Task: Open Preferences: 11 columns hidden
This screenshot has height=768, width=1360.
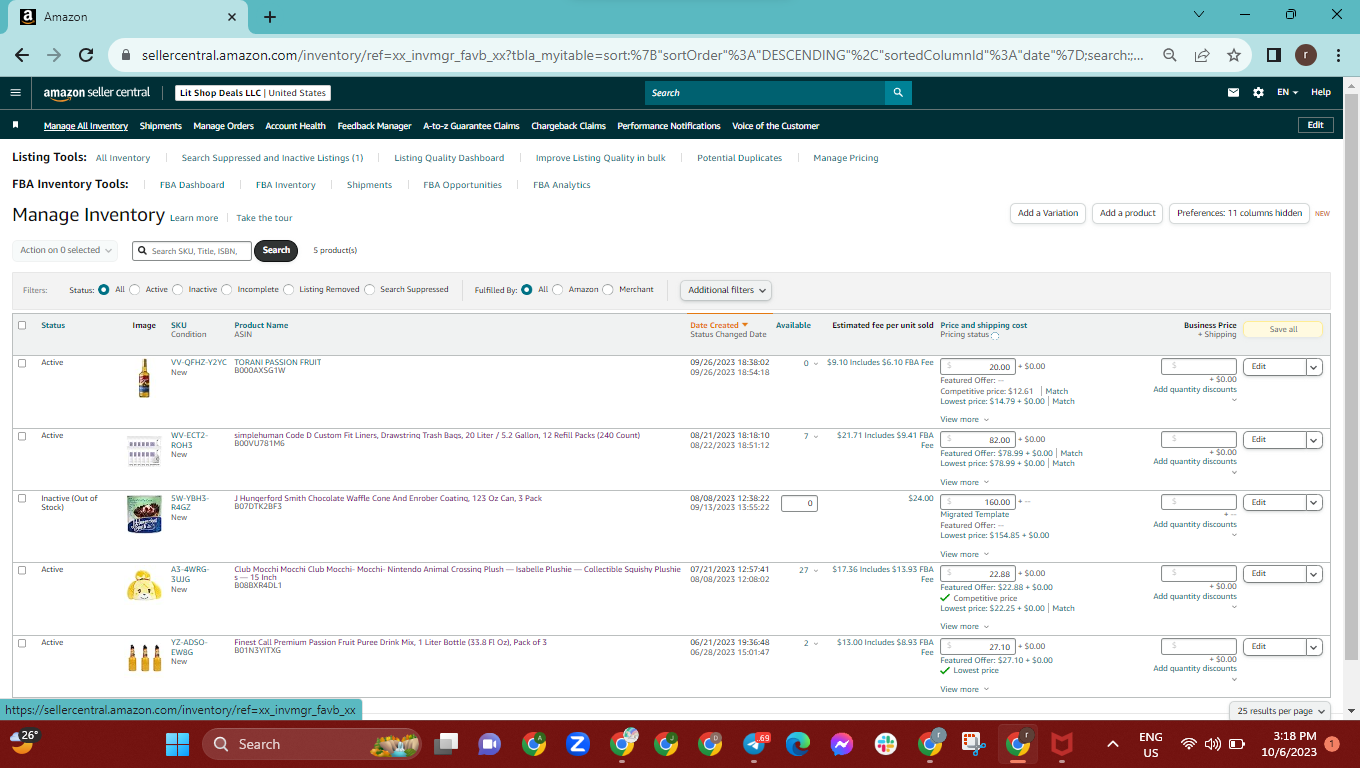Action: 1239,213
